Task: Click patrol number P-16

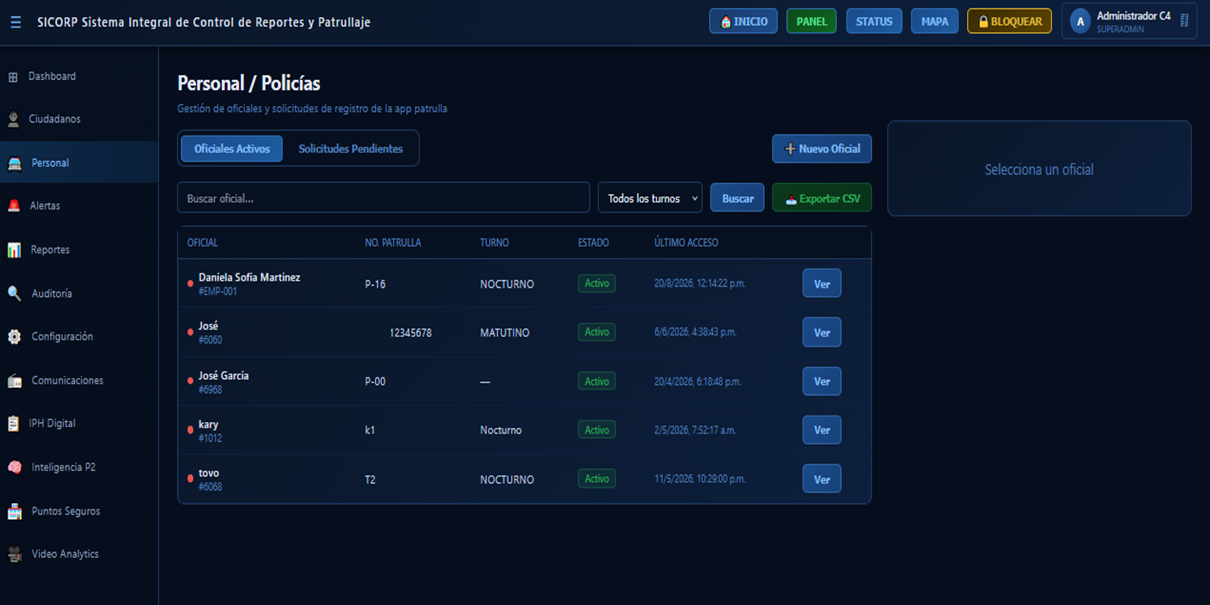Action: (x=375, y=284)
